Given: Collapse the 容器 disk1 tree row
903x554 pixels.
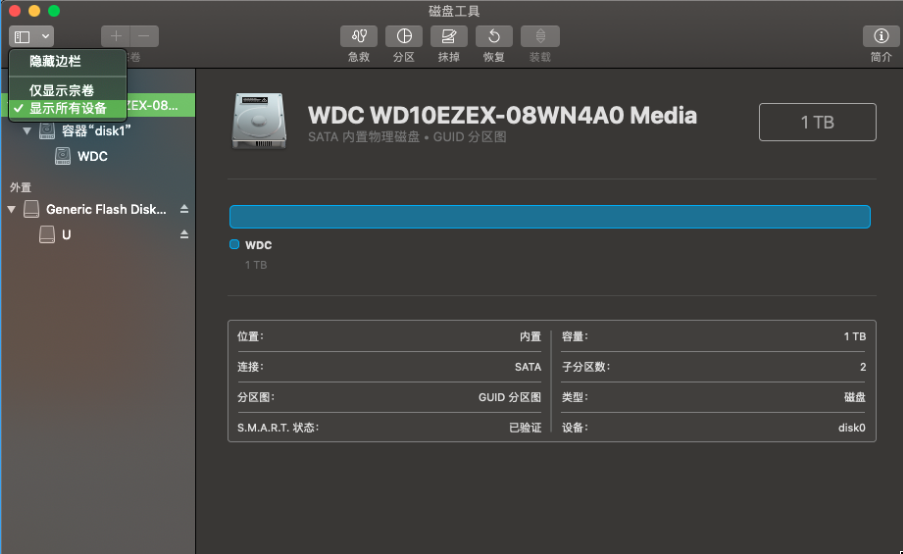Looking at the screenshot, I should (x=26, y=131).
